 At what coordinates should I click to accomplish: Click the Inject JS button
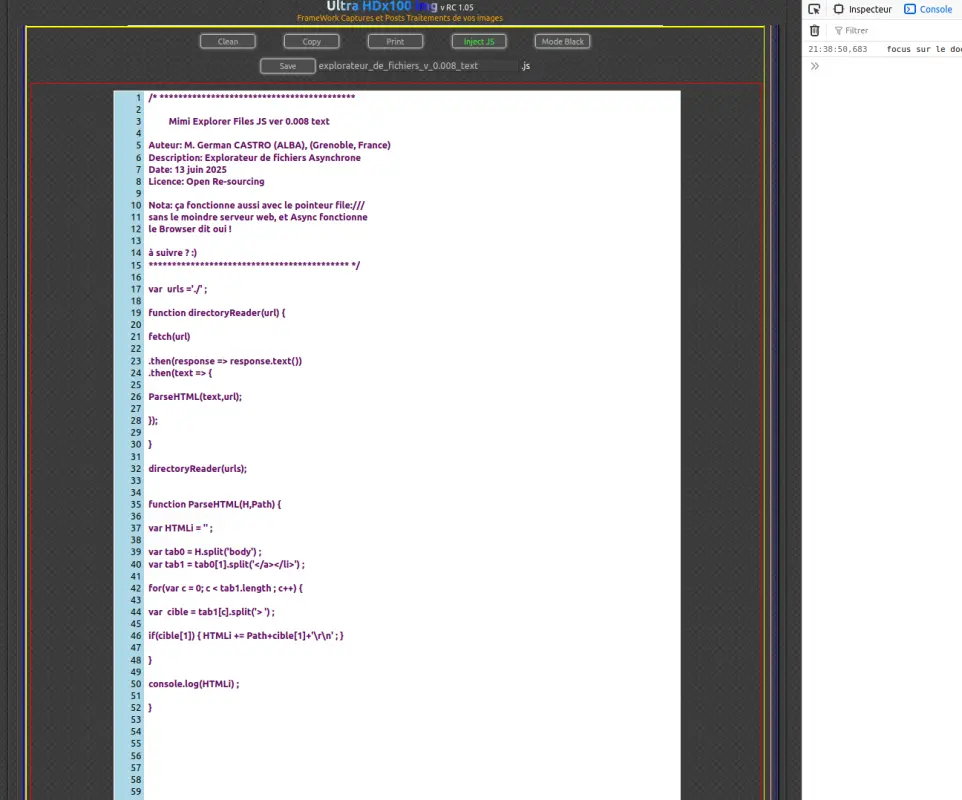coord(479,42)
